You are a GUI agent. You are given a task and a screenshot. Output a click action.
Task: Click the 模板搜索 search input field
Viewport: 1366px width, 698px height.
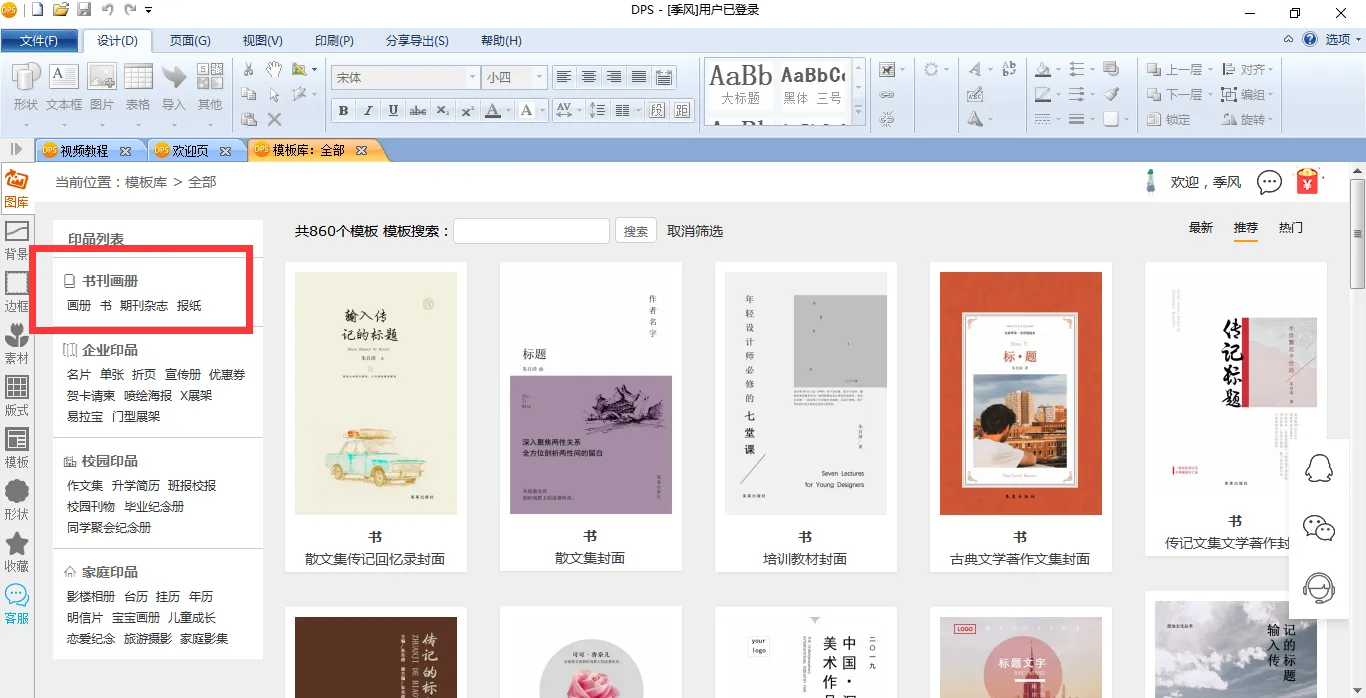pos(531,231)
